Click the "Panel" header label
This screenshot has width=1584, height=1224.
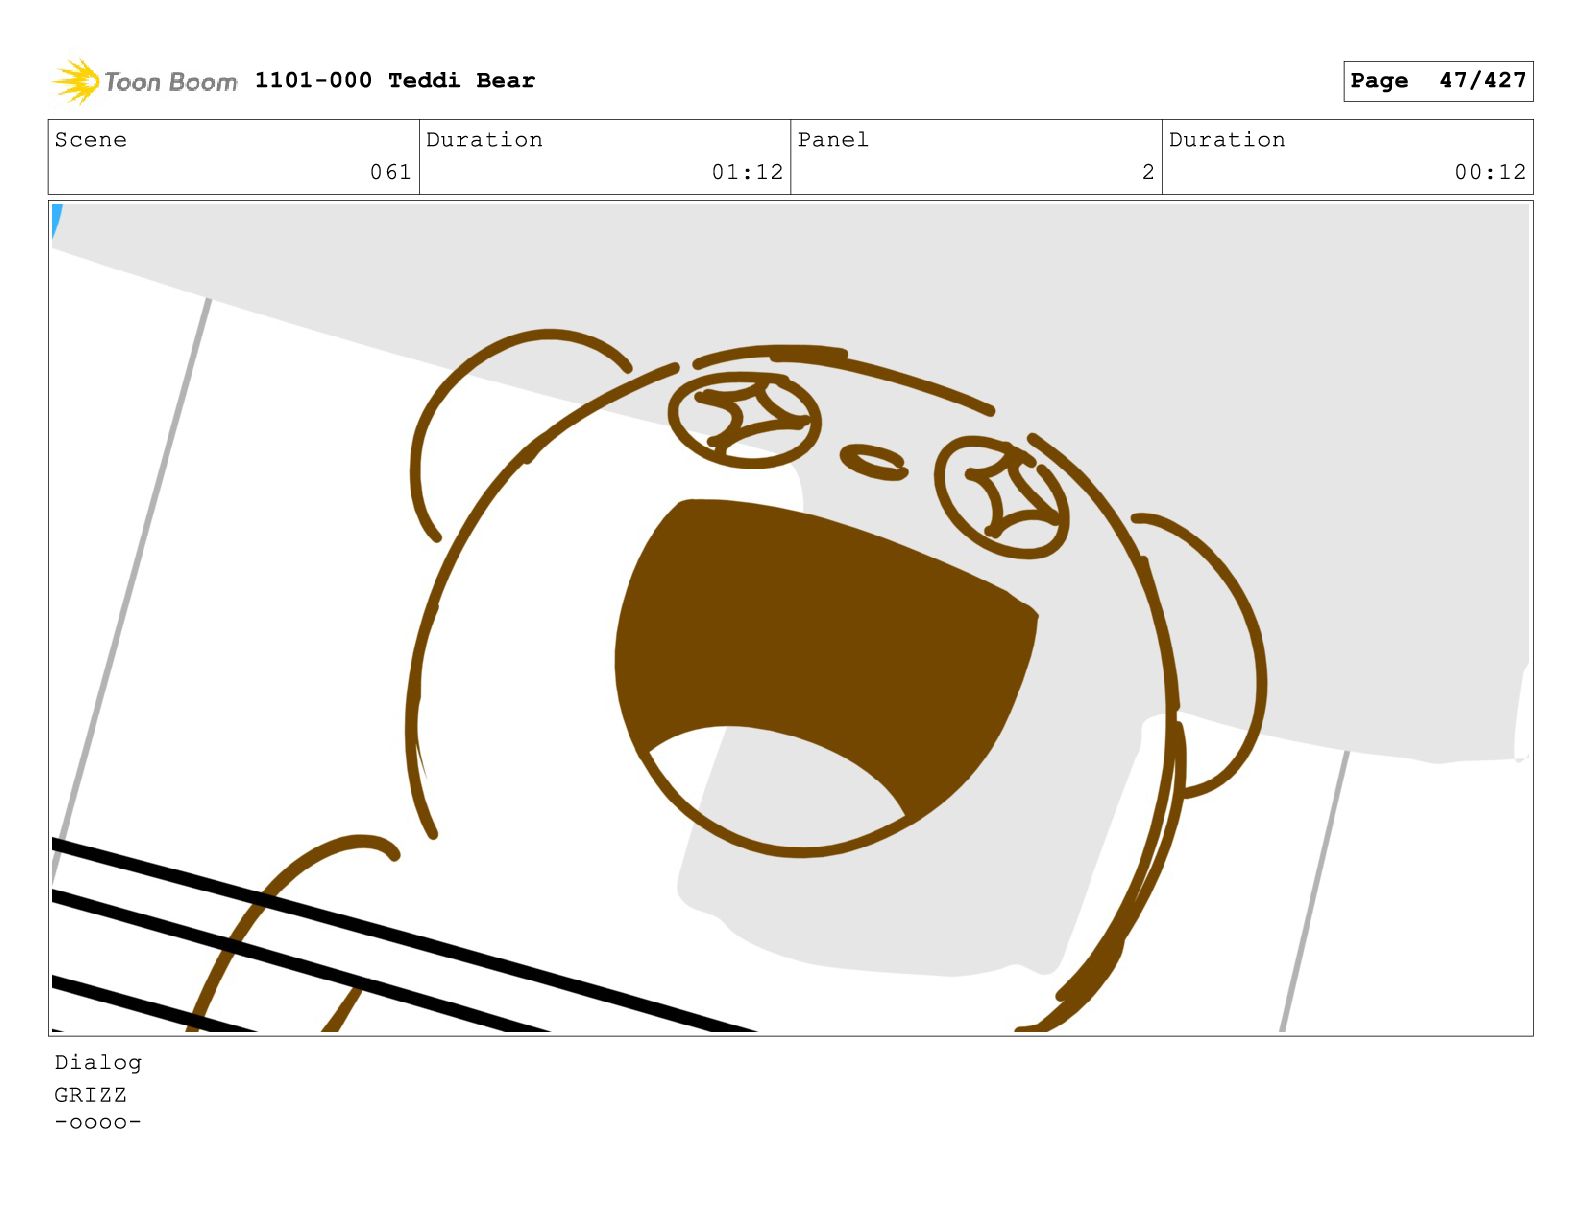[833, 139]
